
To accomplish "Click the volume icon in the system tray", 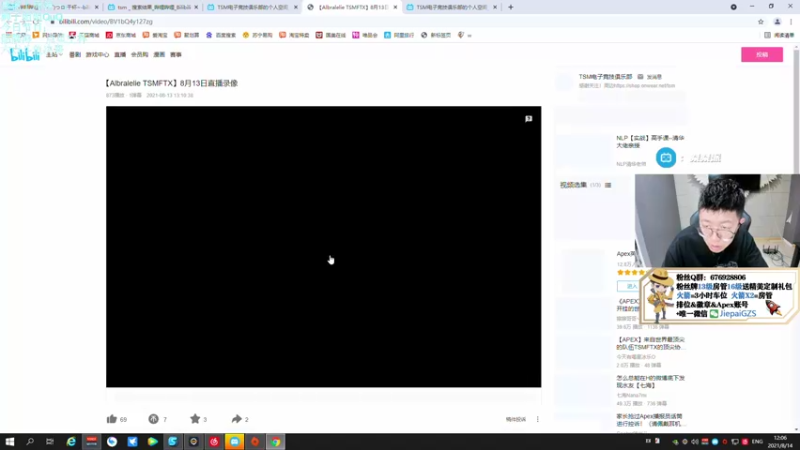I will [x=694, y=442].
